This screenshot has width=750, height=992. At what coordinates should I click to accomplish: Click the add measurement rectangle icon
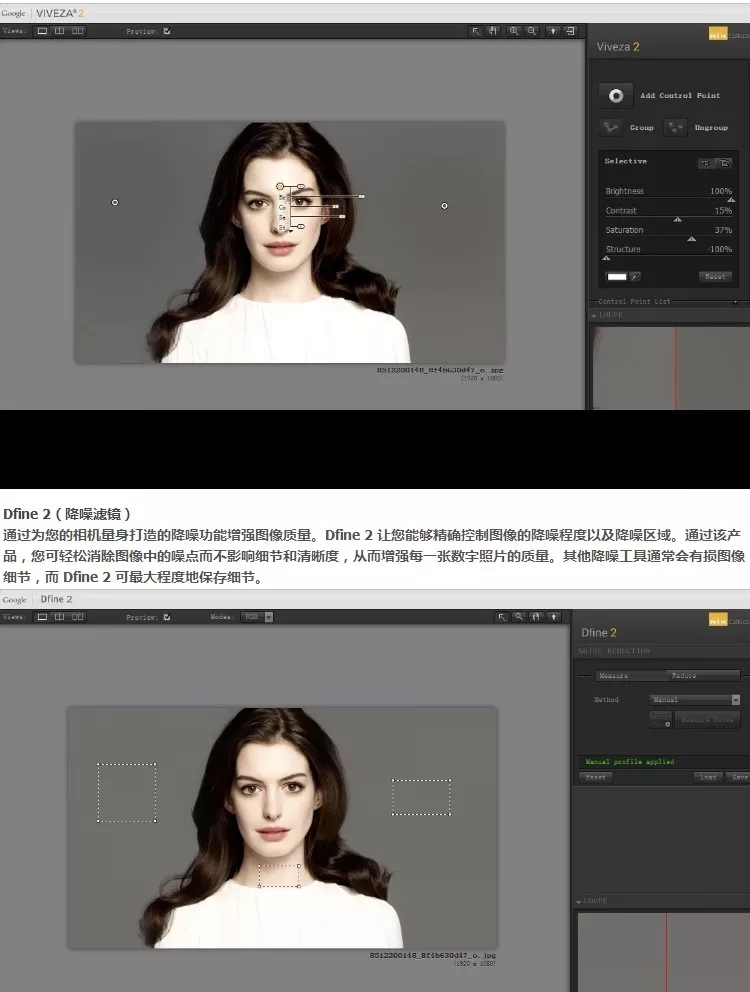pyautogui.click(x=660, y=719)
